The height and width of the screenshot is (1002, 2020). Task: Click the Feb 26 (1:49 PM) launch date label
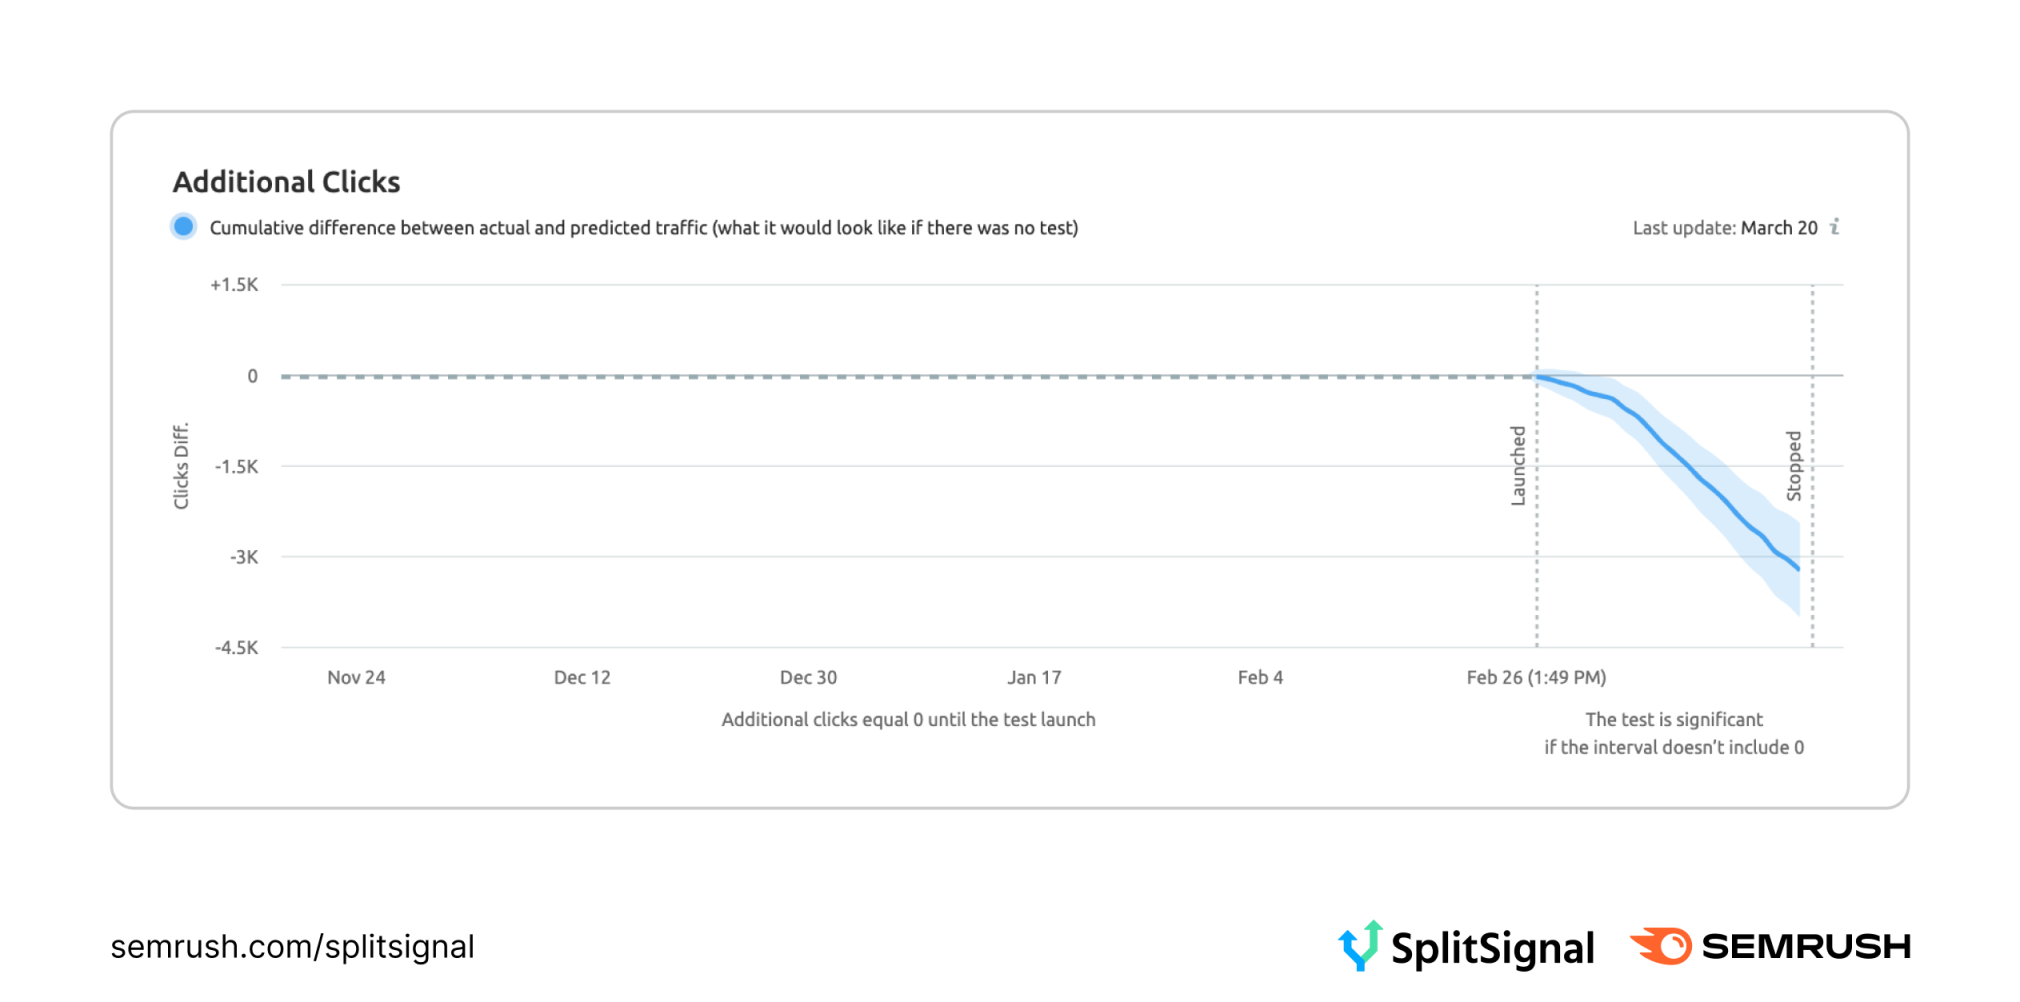[1536, 677]
